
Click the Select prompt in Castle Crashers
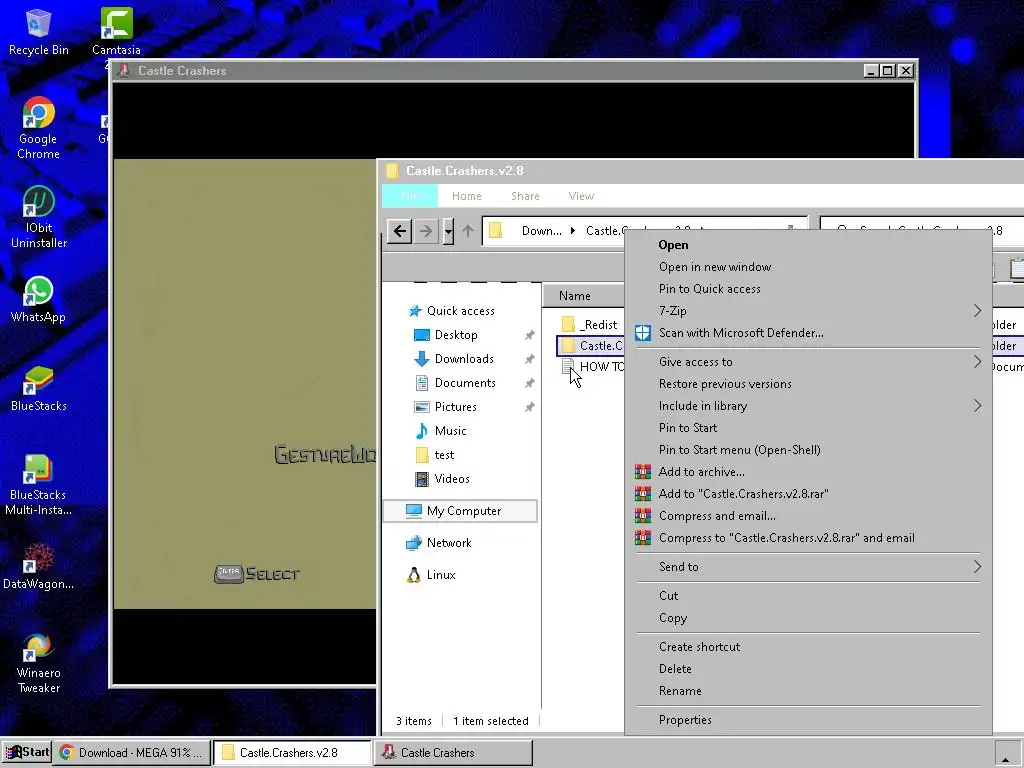pos(257,574)
